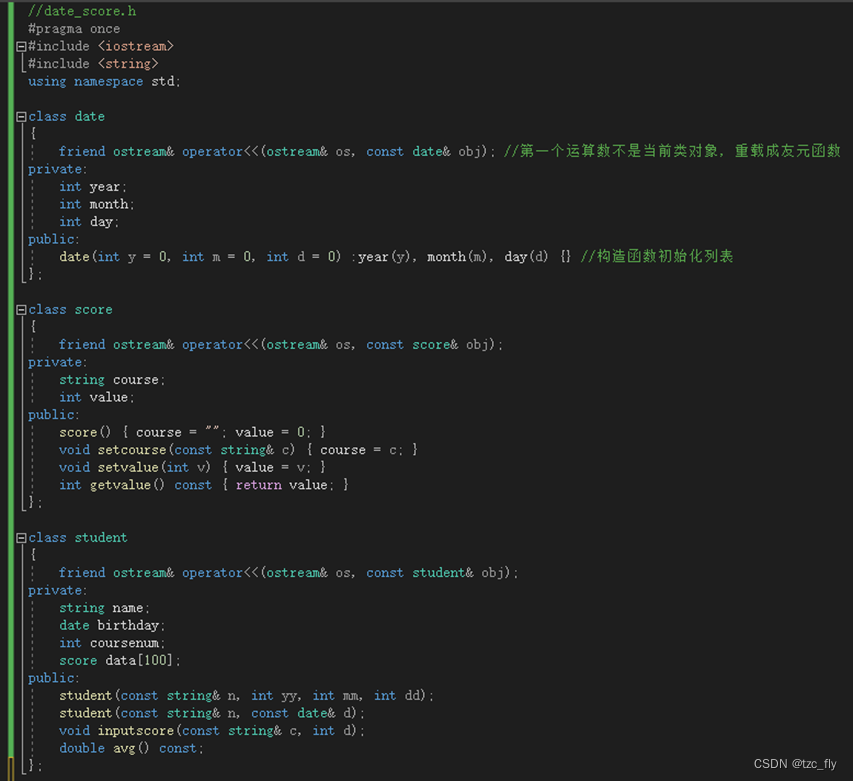Image resolution: width=853 pixels, height=781 pixels.
Task: Click the return keyword in getvalue
Action: click(259, 485)
